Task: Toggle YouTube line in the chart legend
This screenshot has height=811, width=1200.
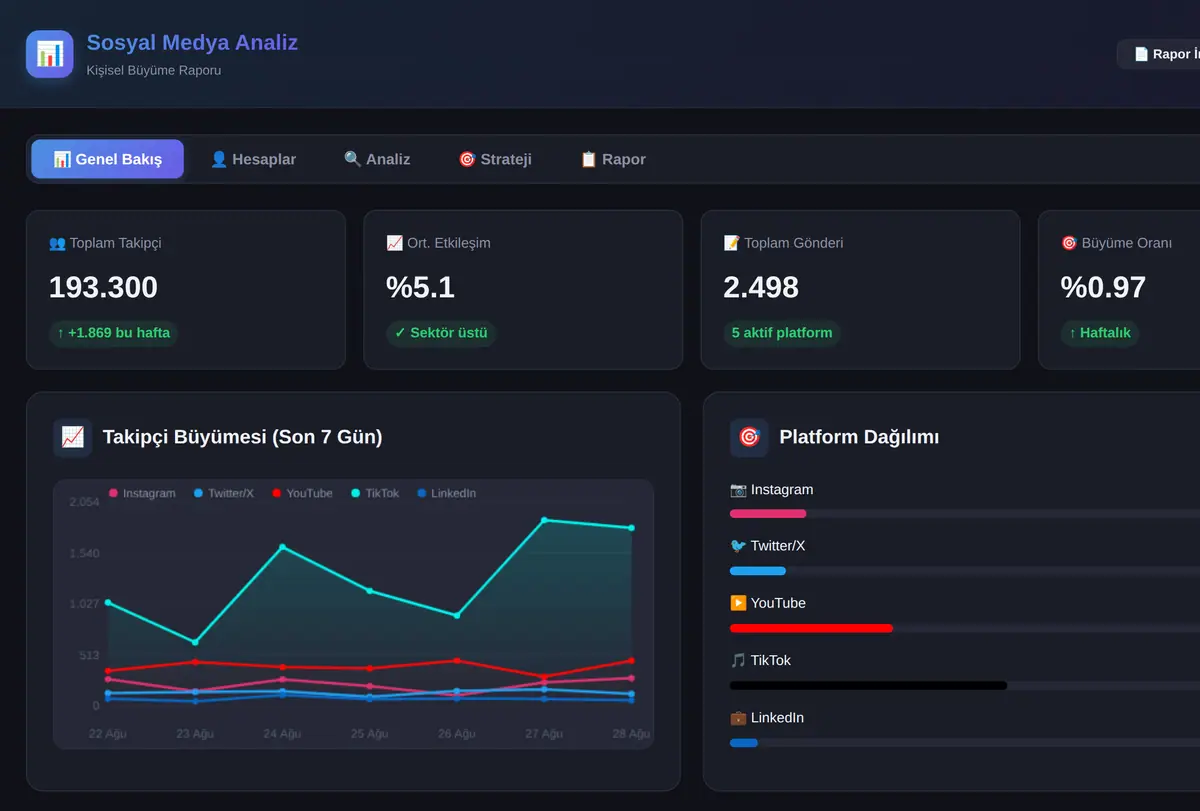Action: [302, 493]
